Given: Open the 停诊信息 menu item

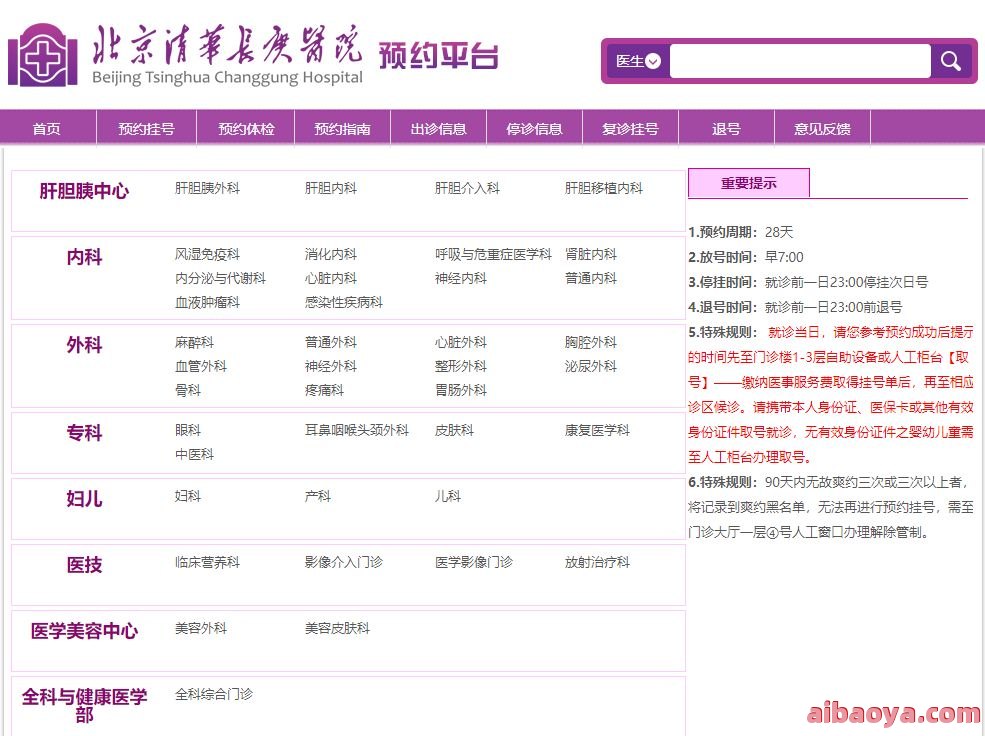Looking at the screenshot, I should pos(535,129).
